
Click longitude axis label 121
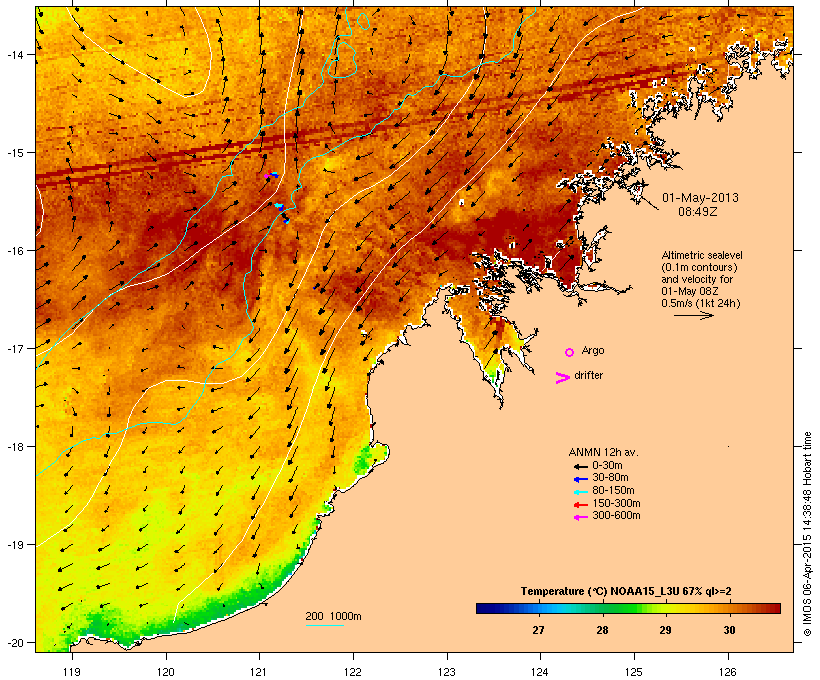[x=259, y=672]
